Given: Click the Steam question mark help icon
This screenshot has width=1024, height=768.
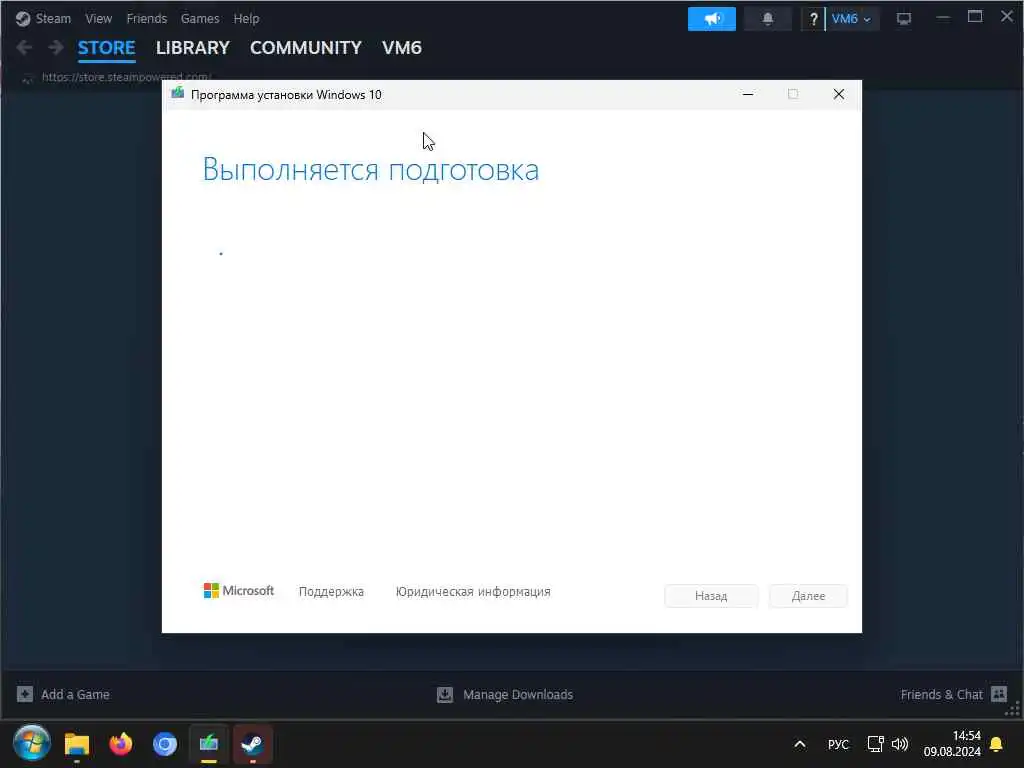Looking at the screenshot, I should point(813,19).
